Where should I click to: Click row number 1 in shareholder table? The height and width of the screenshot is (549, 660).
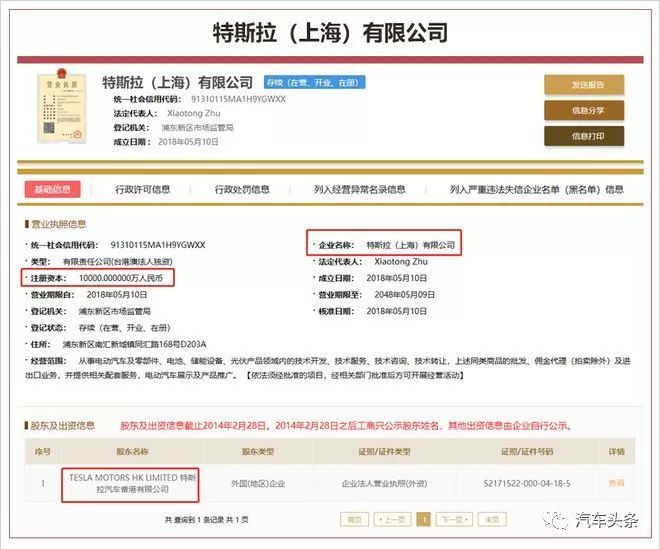point(43,483)
